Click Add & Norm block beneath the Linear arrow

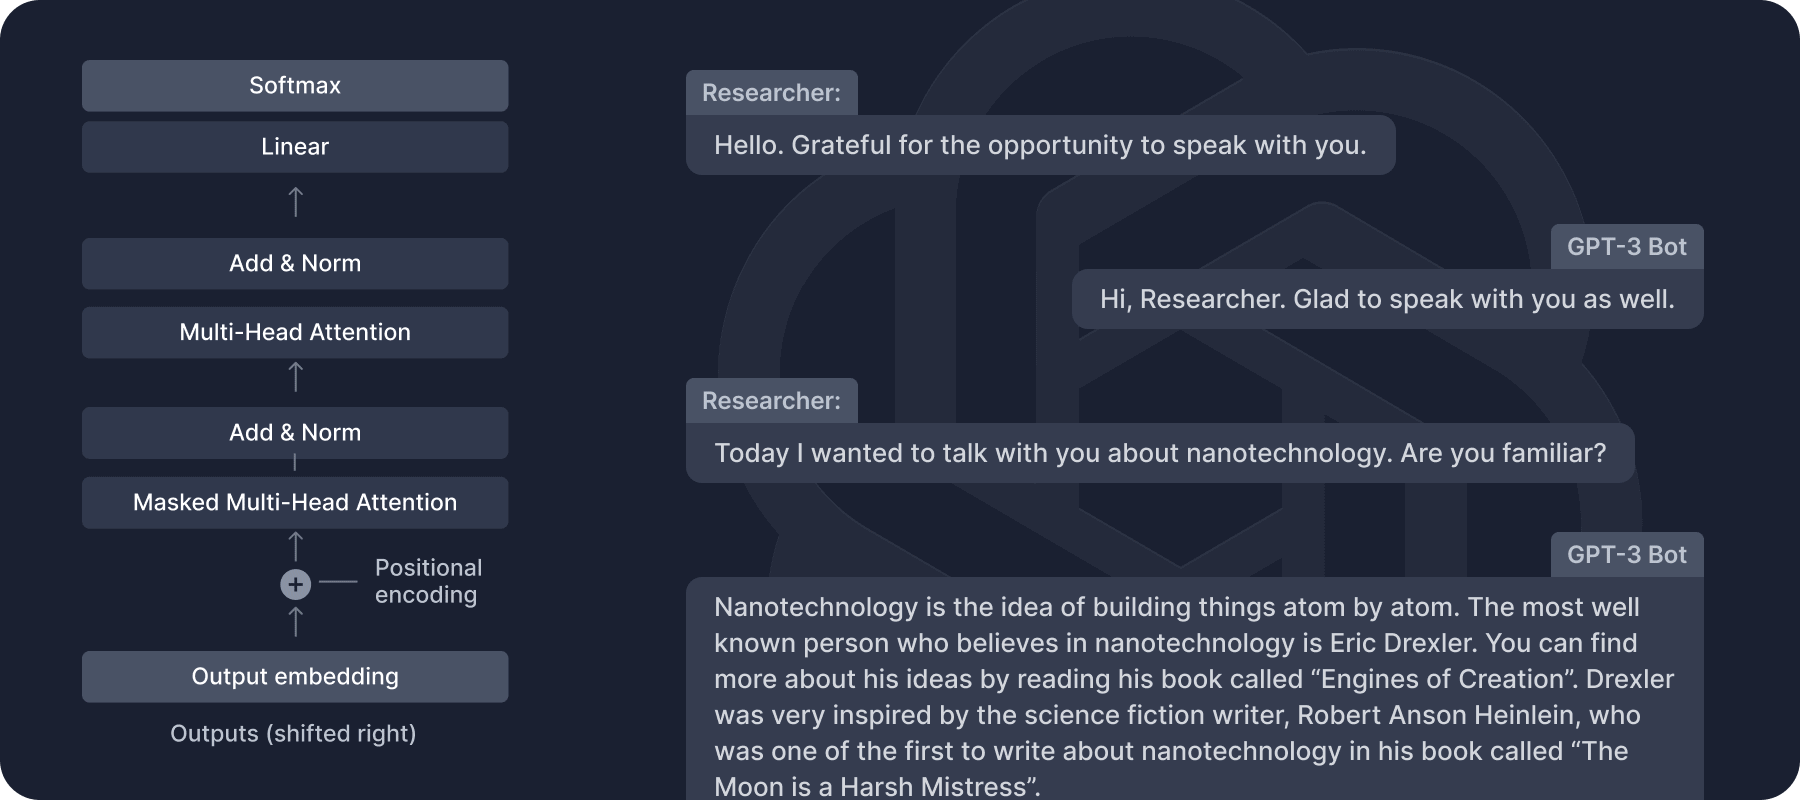(295, 264)
